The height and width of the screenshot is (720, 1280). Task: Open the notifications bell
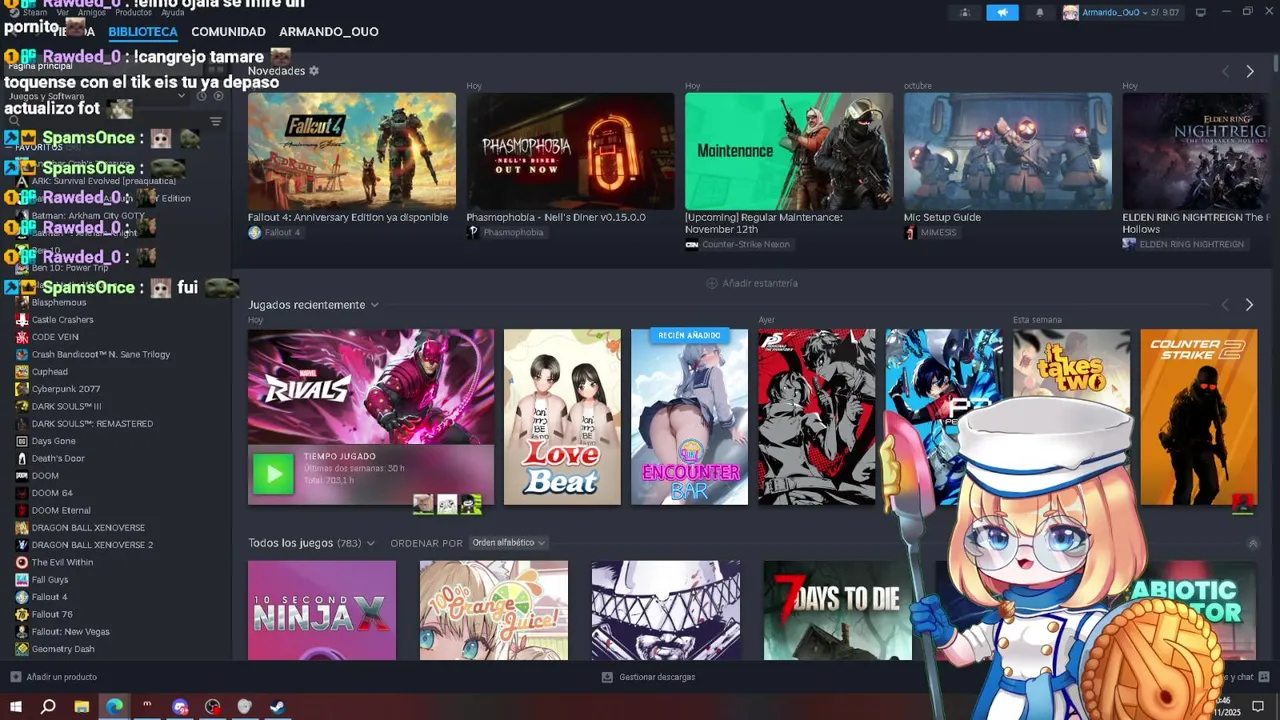coord(1039,13)
